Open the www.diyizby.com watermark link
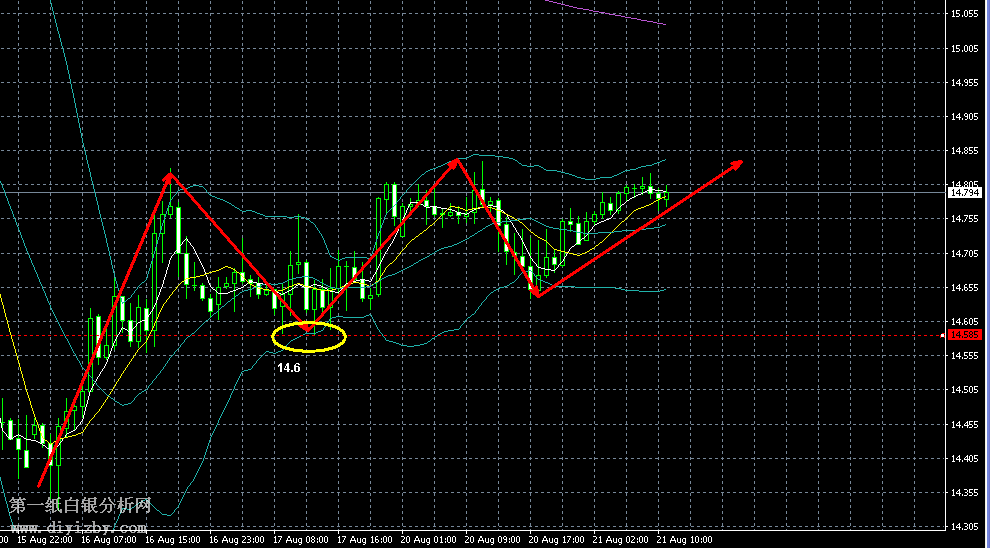Screen dimensions: 990x548 click(x=79, y=527)
